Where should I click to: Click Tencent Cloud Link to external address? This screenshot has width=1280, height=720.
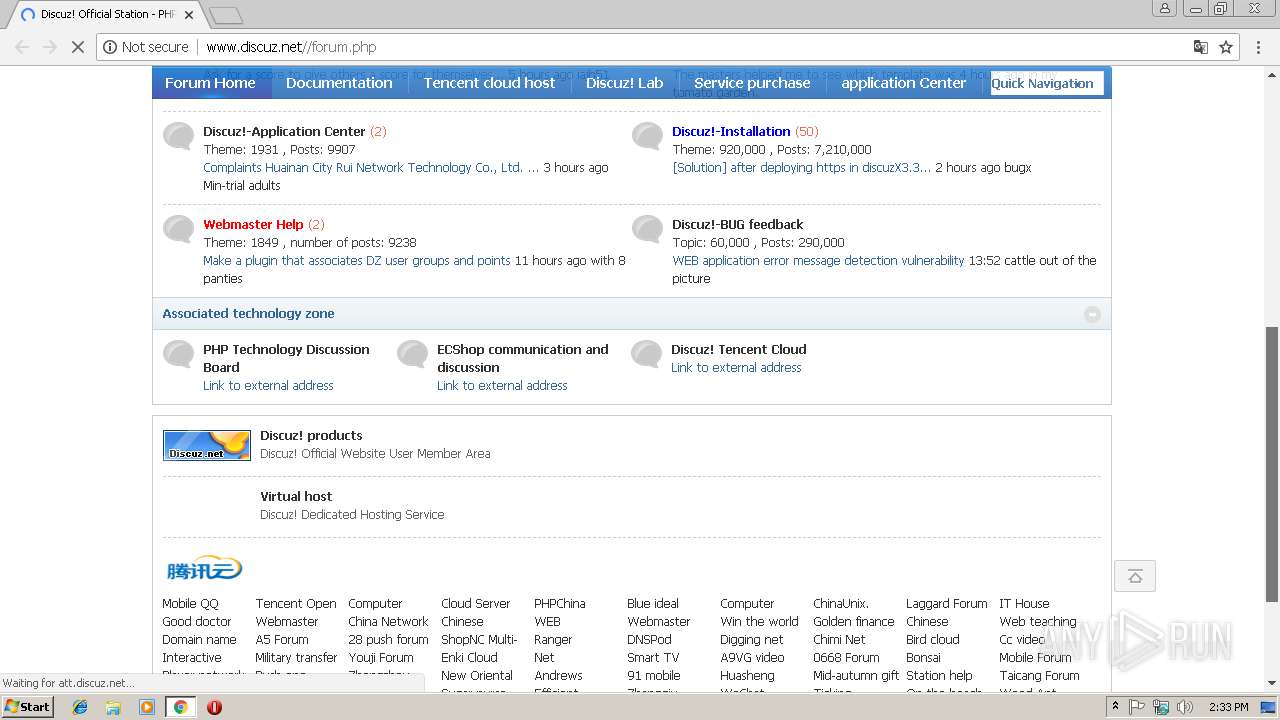(x=736, y=367)
